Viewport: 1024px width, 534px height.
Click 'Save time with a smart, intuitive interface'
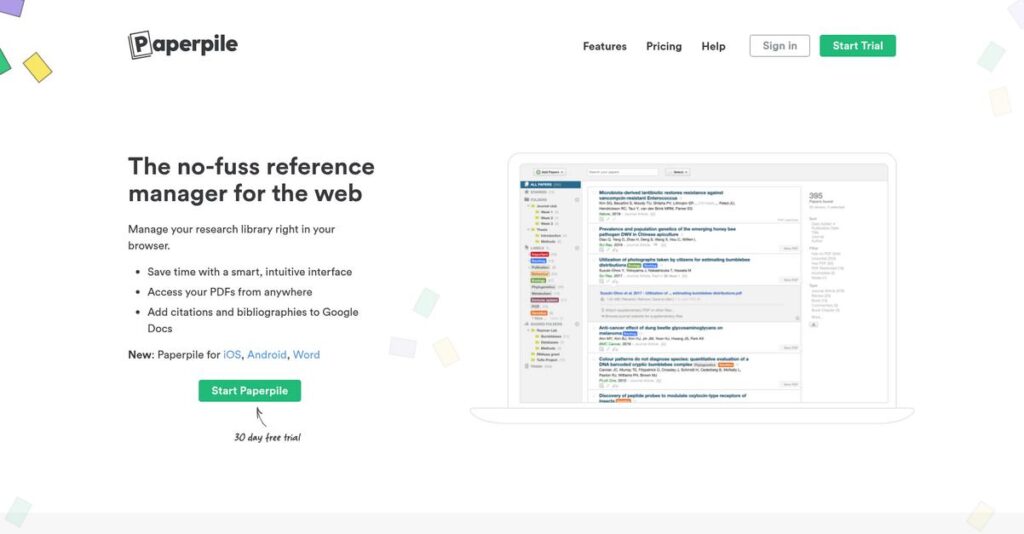249,272
